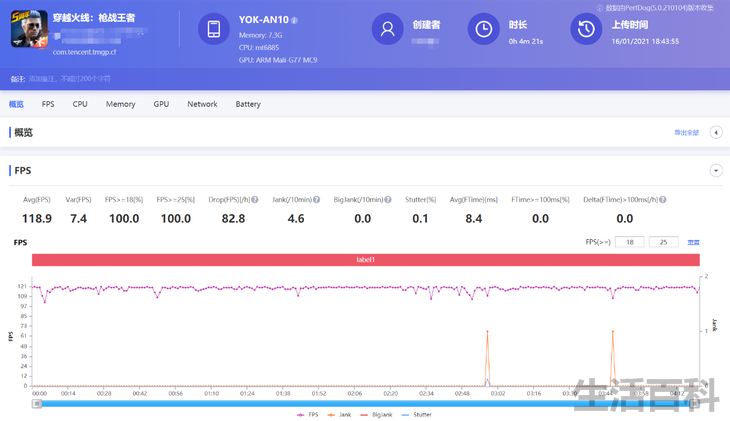Click the upload time history icon
730x421 pixels.
(x=586, y=29)
